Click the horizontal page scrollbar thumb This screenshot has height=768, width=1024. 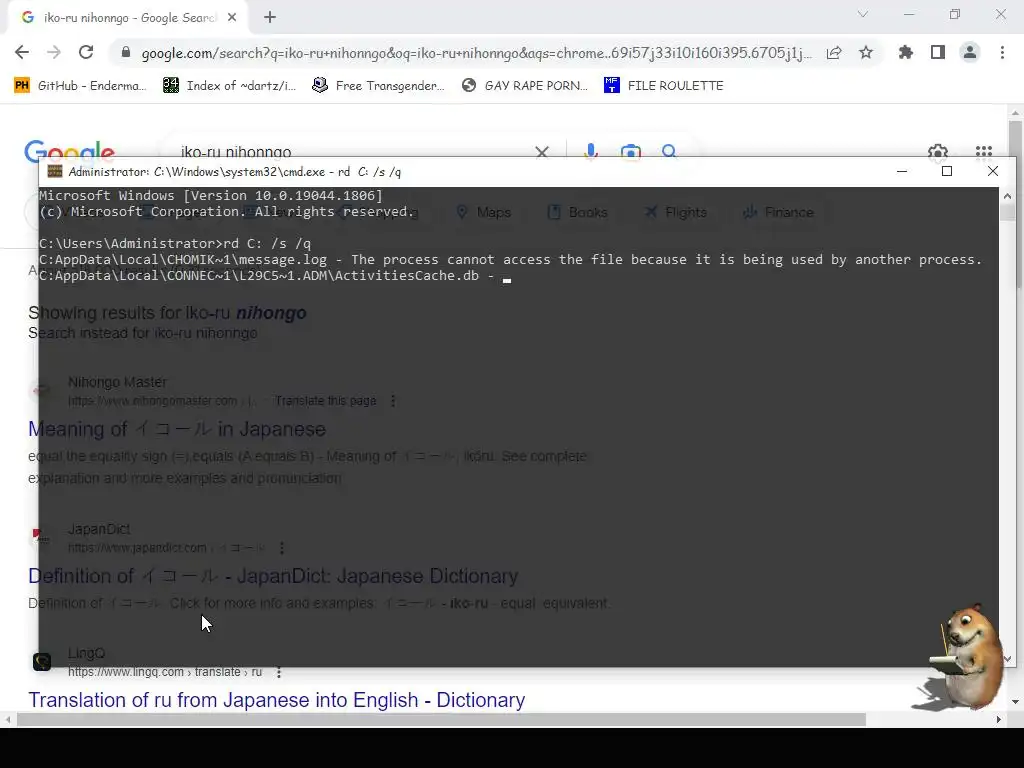point(441,720)
